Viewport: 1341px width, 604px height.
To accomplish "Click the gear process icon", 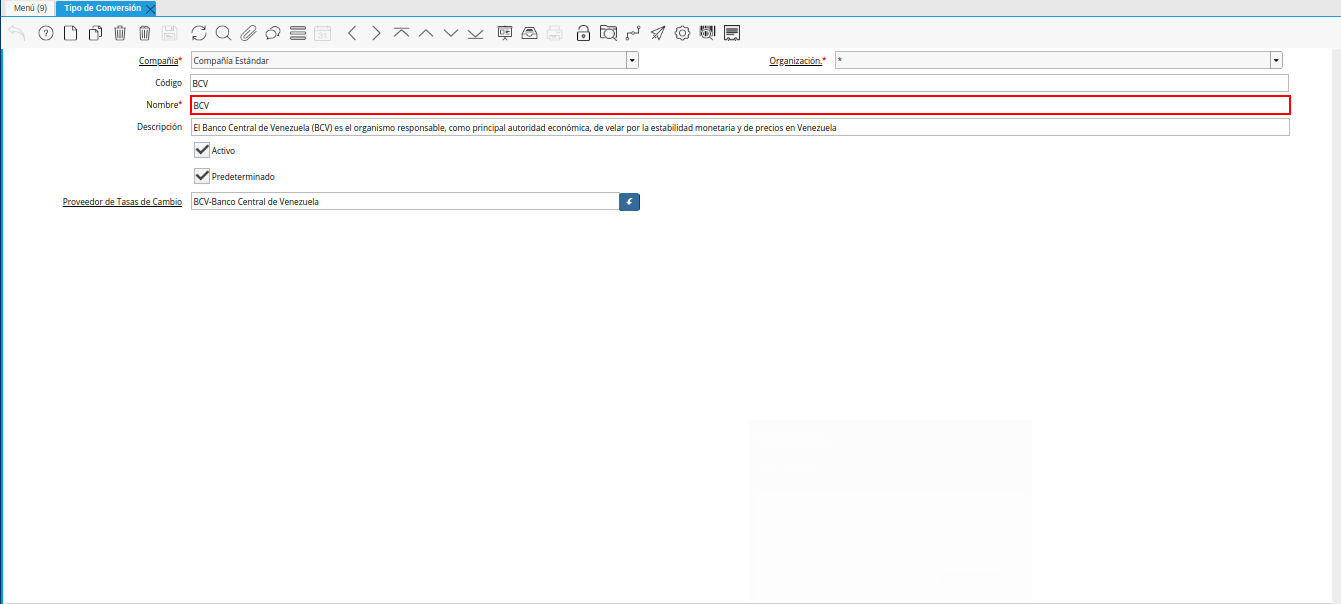I will (x=682, y=33).
